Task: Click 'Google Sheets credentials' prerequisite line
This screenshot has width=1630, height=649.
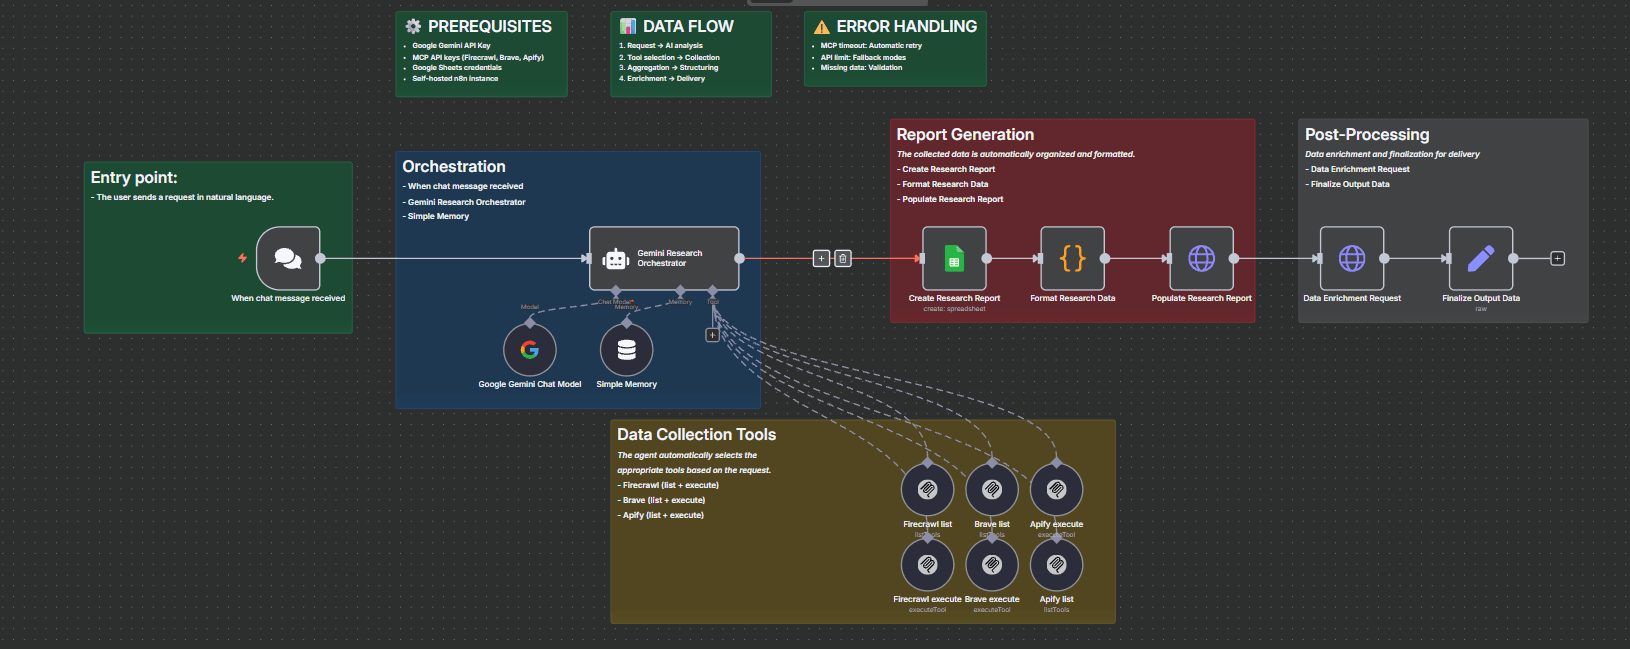Action: coord(457,68)
